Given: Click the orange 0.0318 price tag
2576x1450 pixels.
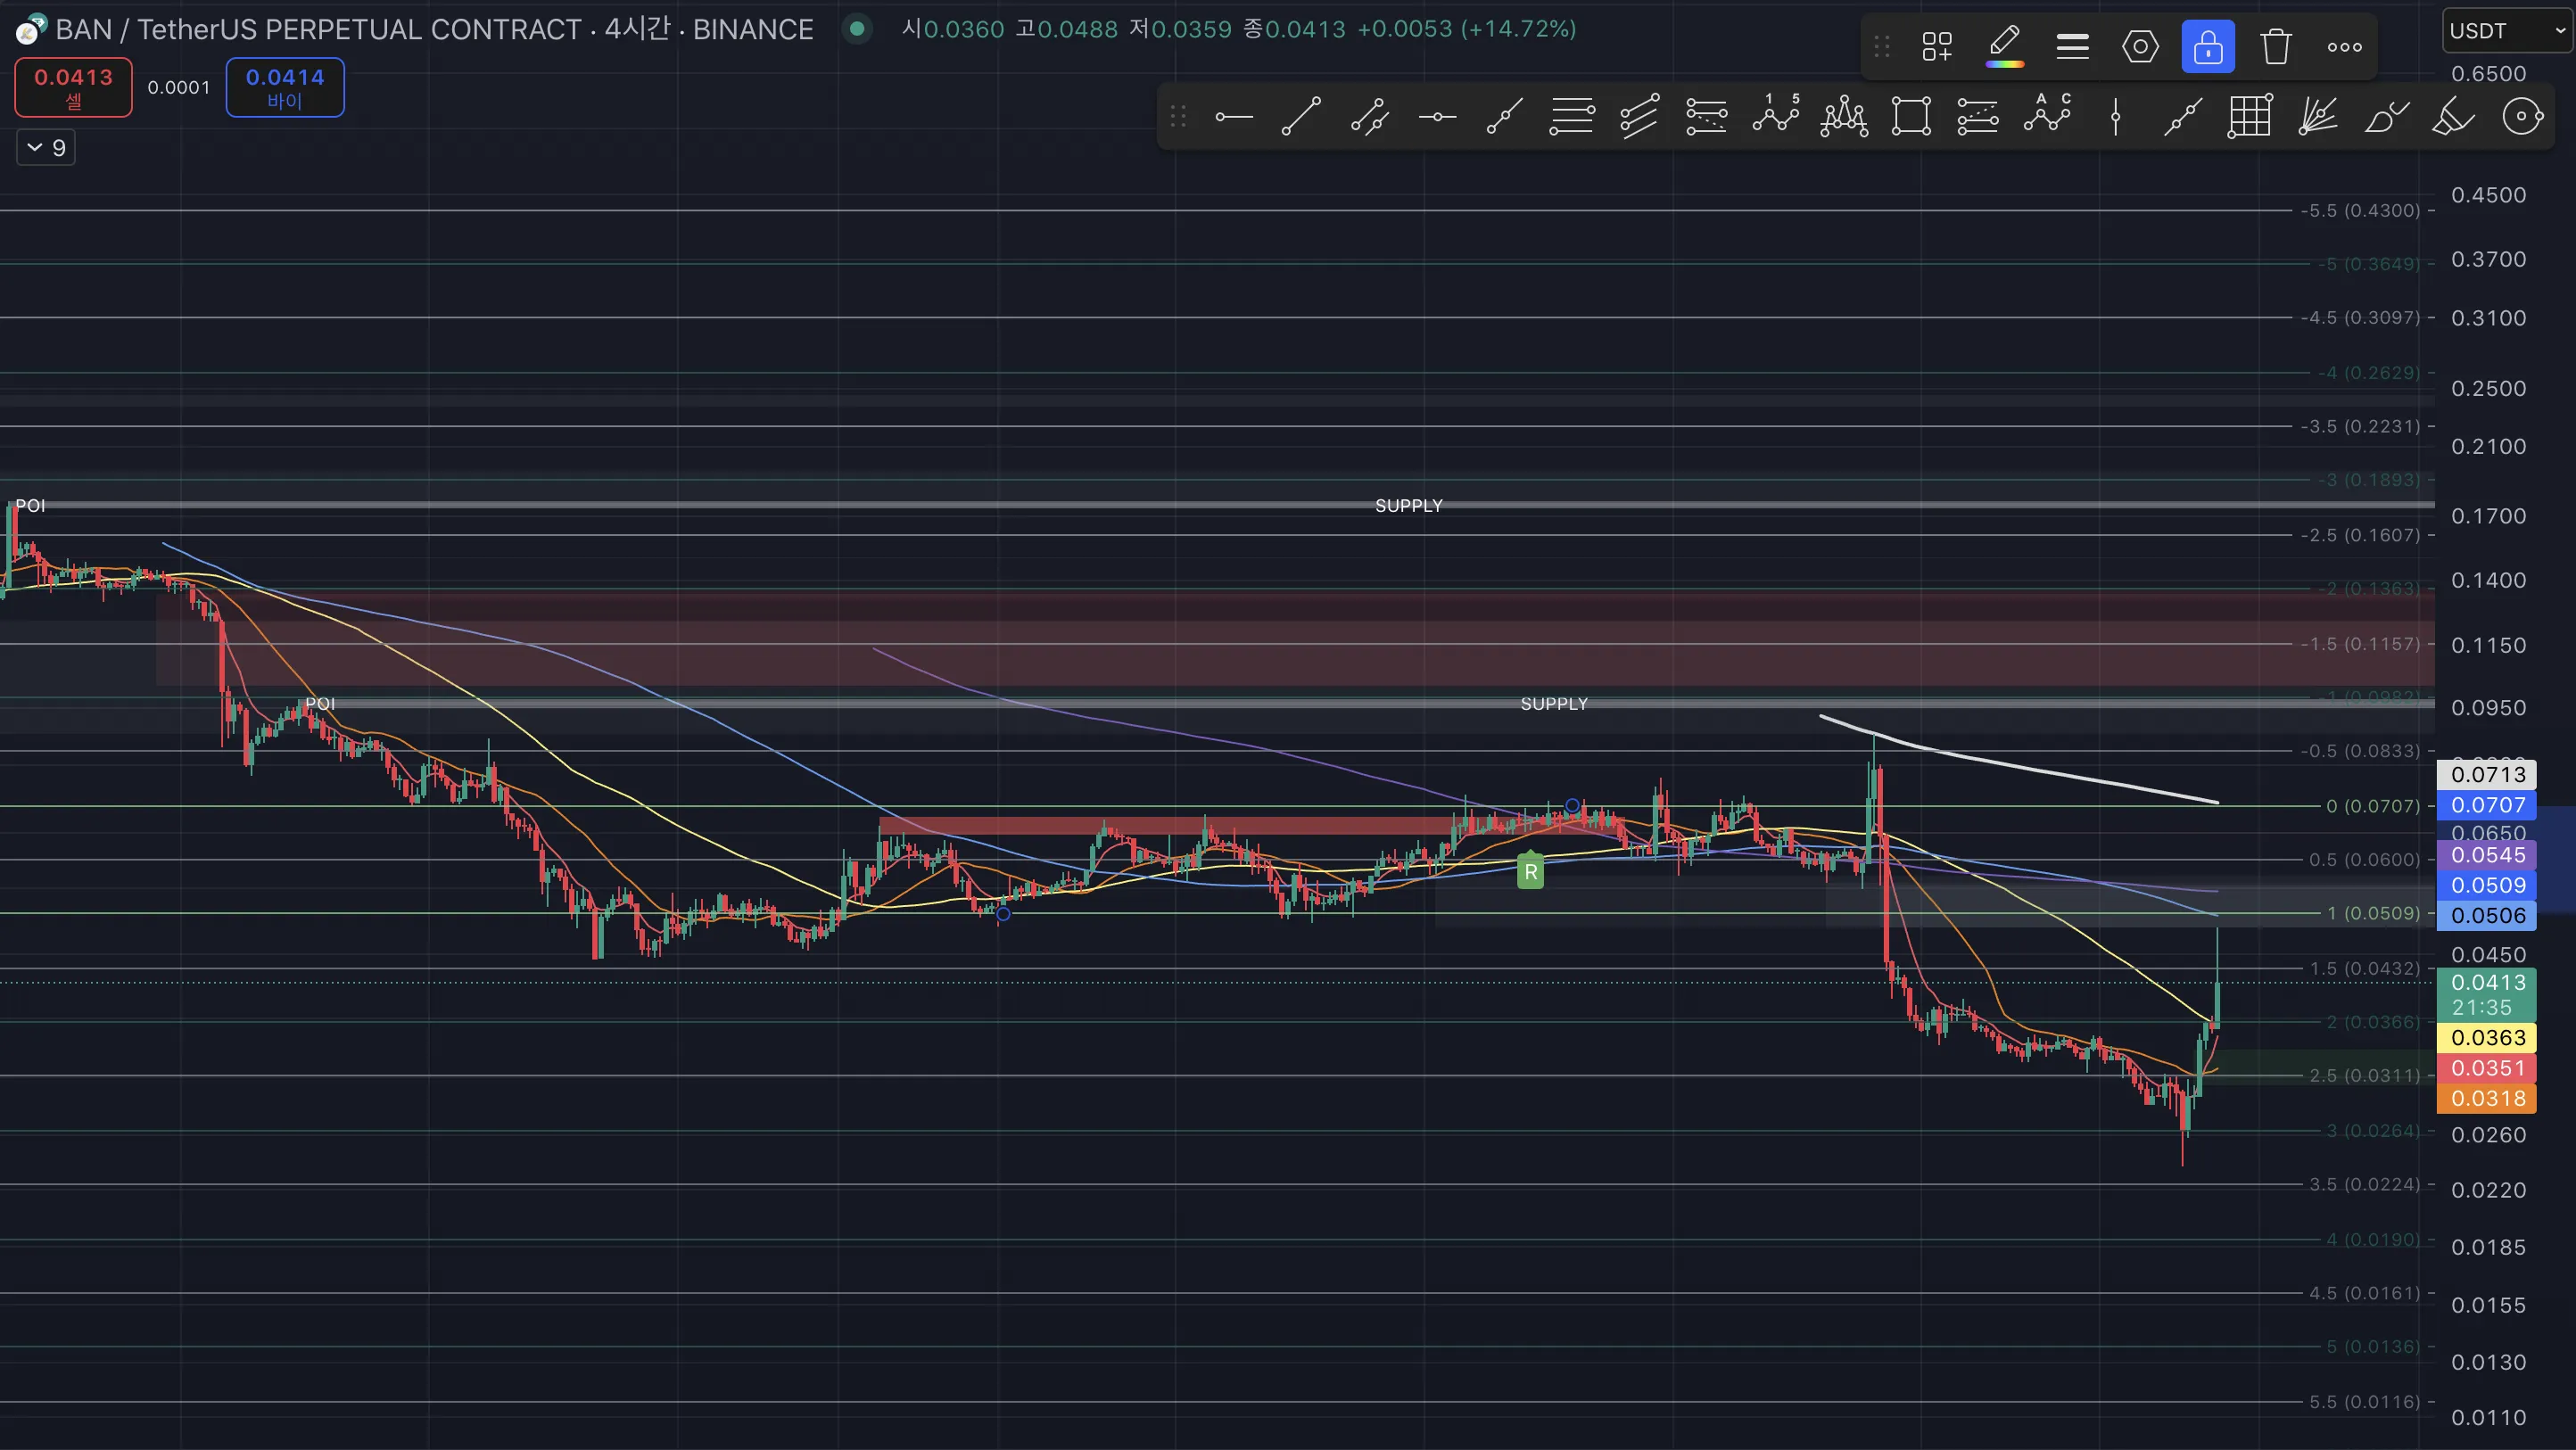Looking at the screenshot, I should click(x=2486, y=1099).
